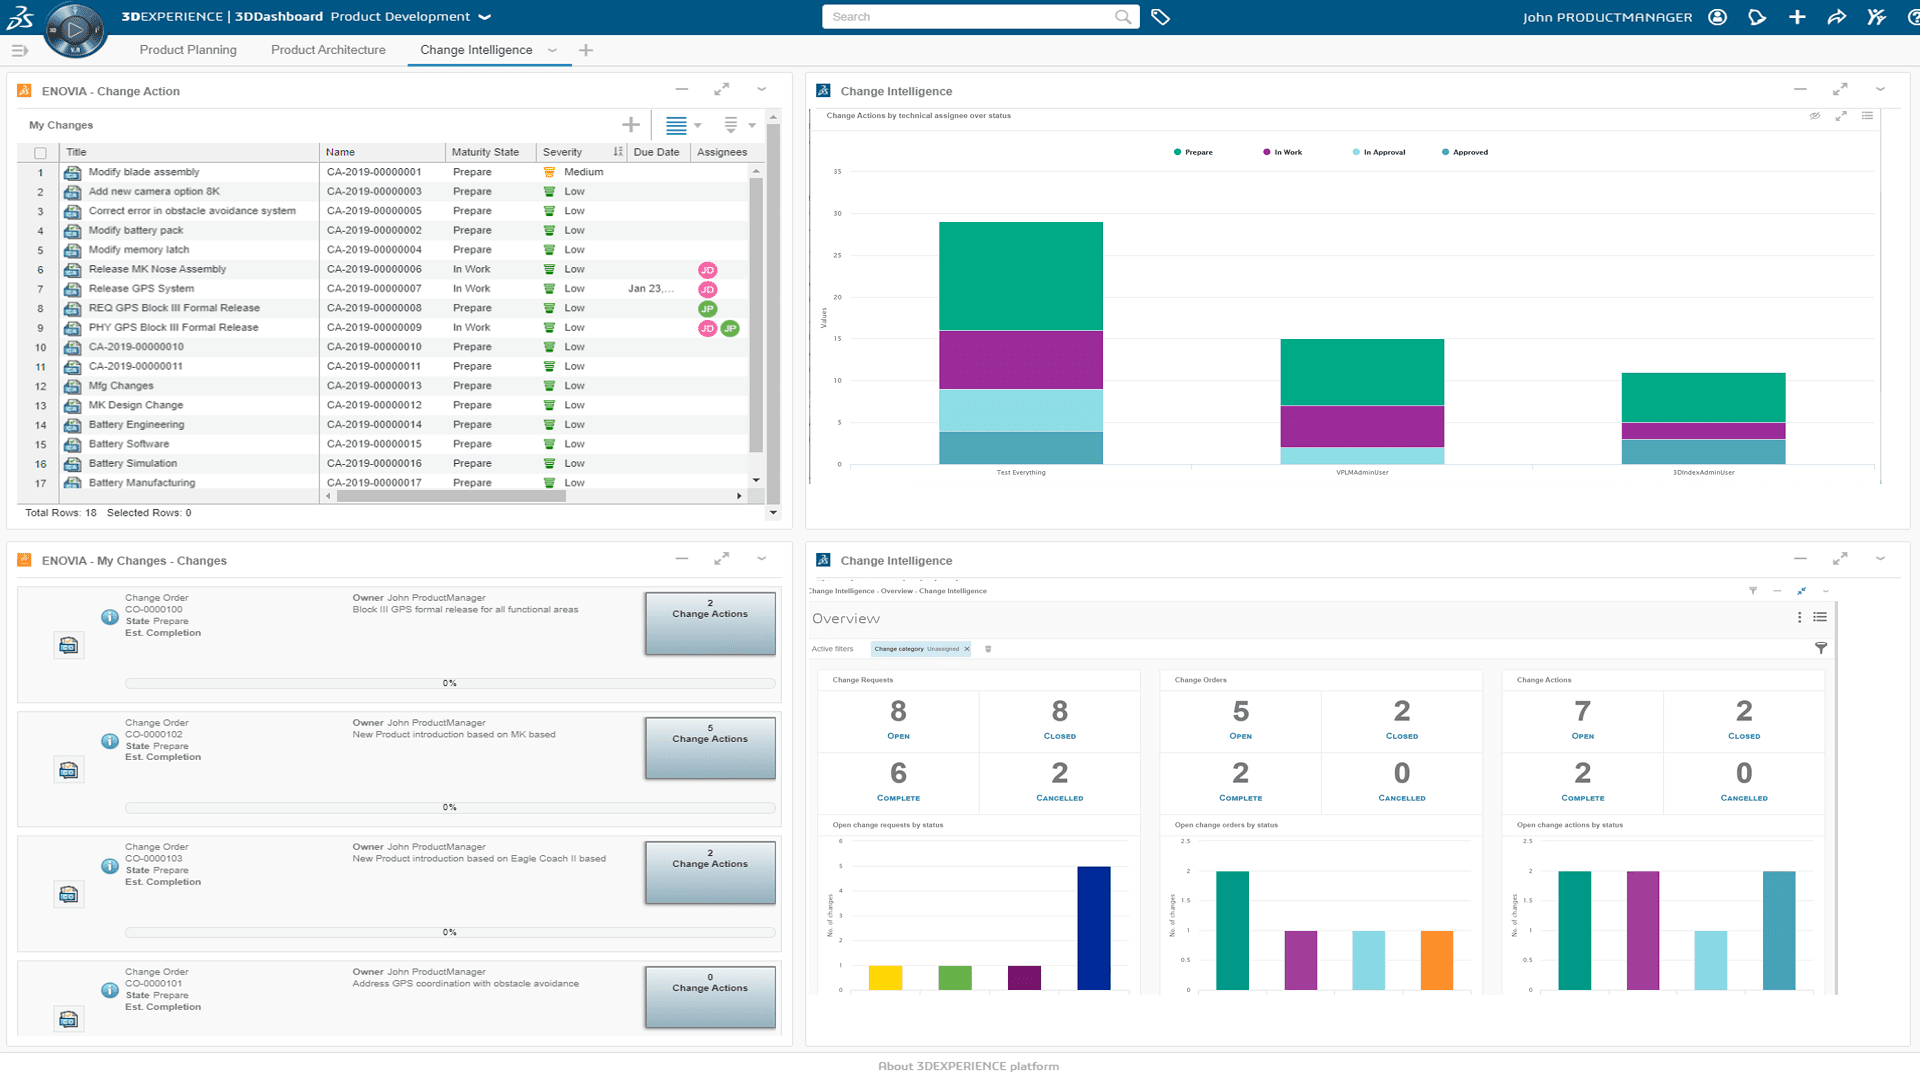Image resolution: width=1920 pixels, height=1080 pixels.
Task: Expand Change Intelligence breadcrumb dropdown arrow
Action: 553,50
